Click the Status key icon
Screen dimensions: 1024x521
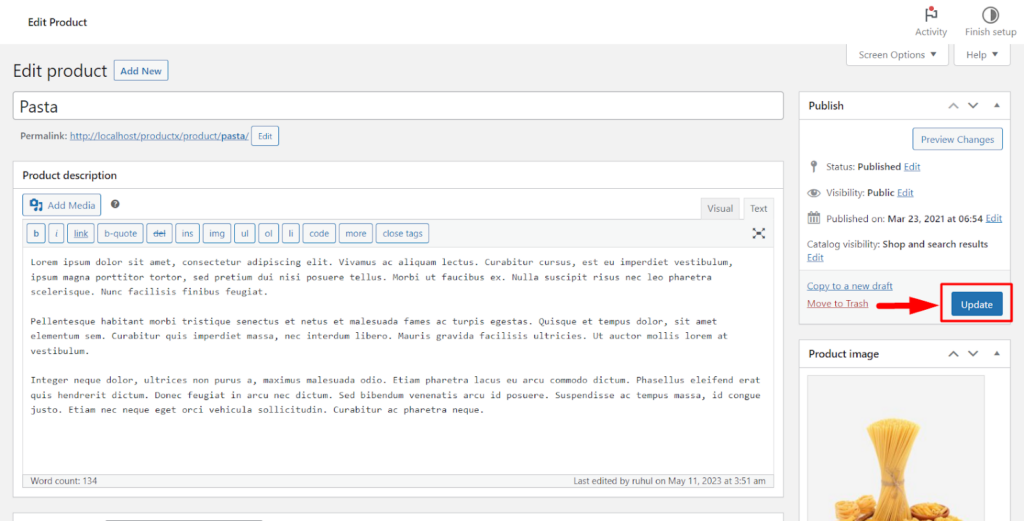click(x=814, y=166)
